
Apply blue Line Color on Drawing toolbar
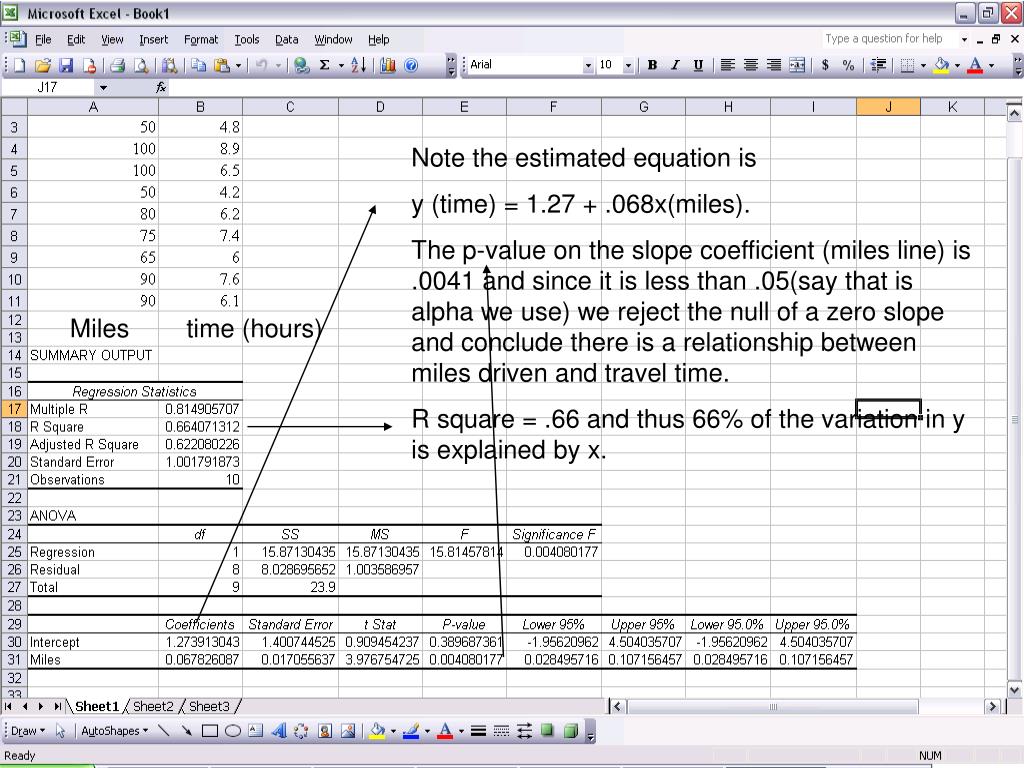coord(411,731)
